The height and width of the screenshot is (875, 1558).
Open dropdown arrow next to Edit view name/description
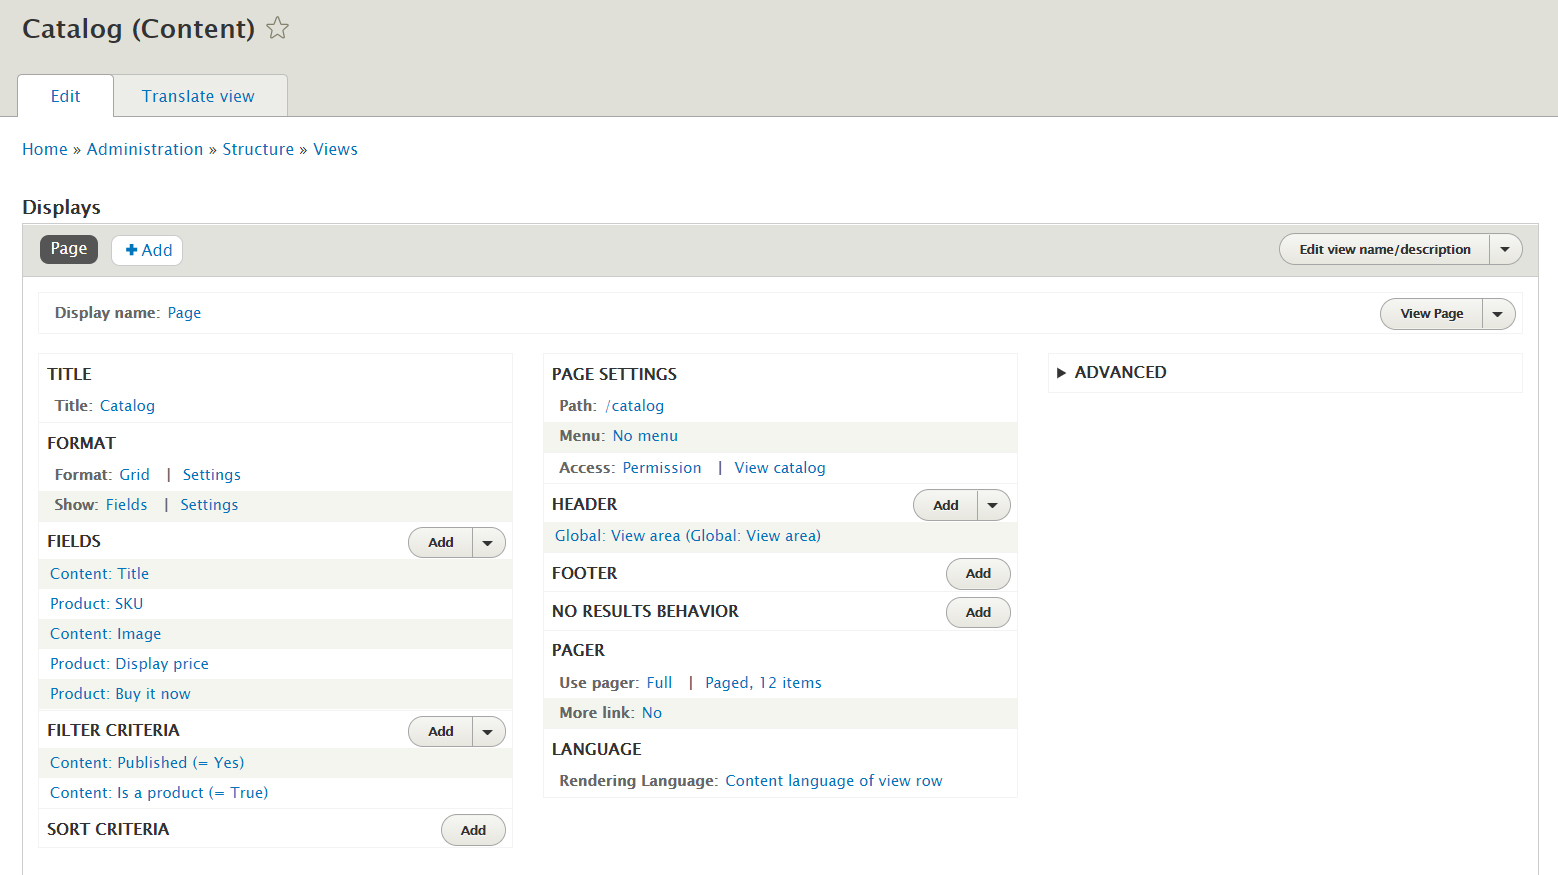[x=1505, y=249]
